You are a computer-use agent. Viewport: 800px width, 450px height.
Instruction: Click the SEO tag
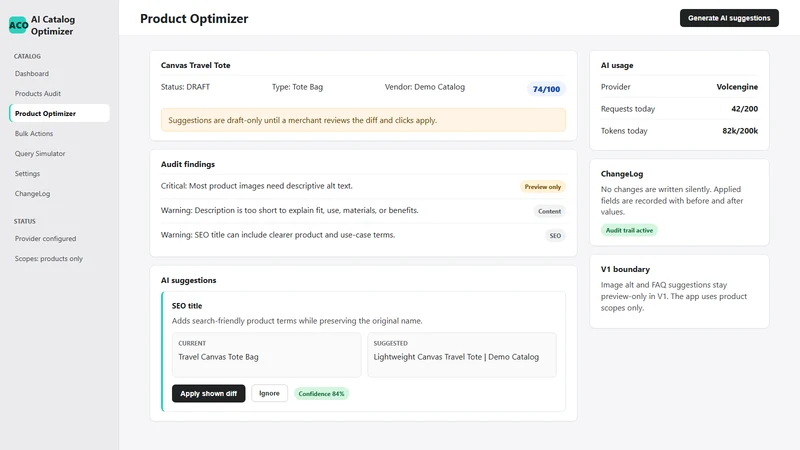point(555,236)
